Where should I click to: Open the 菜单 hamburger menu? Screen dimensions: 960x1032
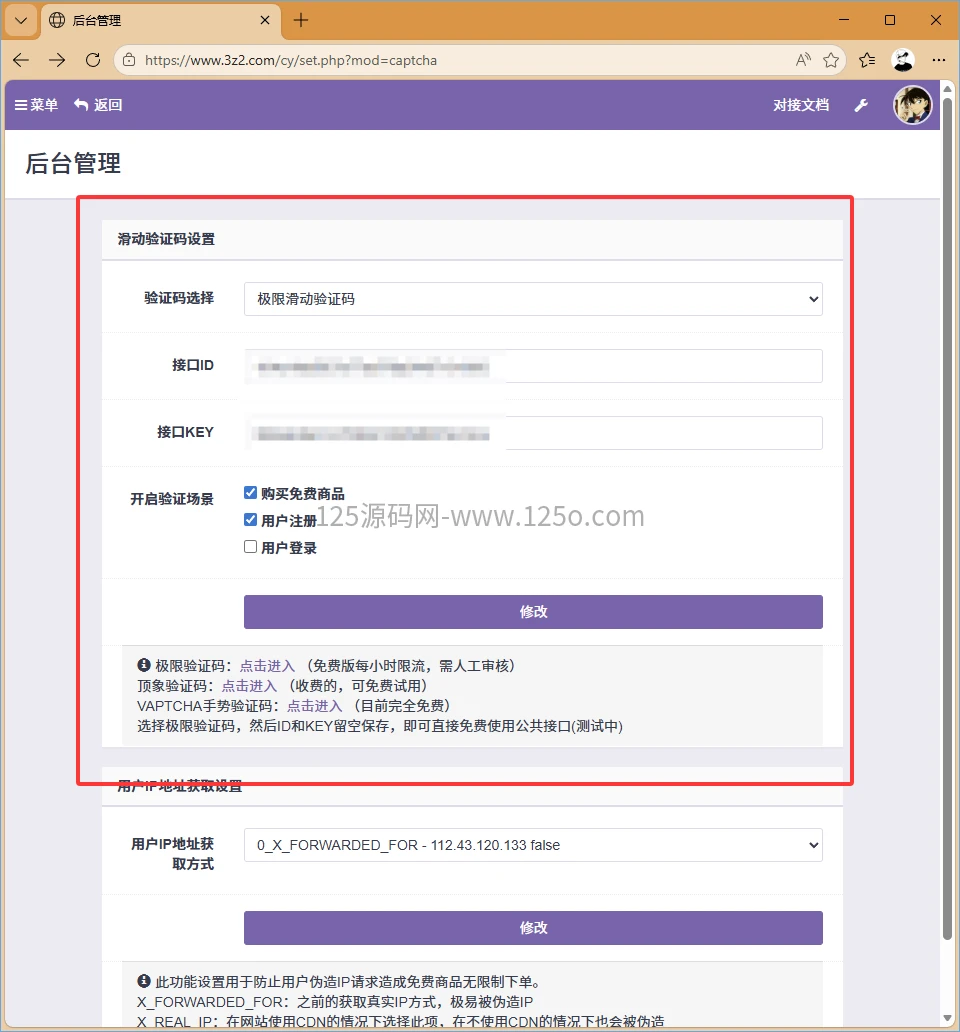pyautogui.click(x=36, y=105)
